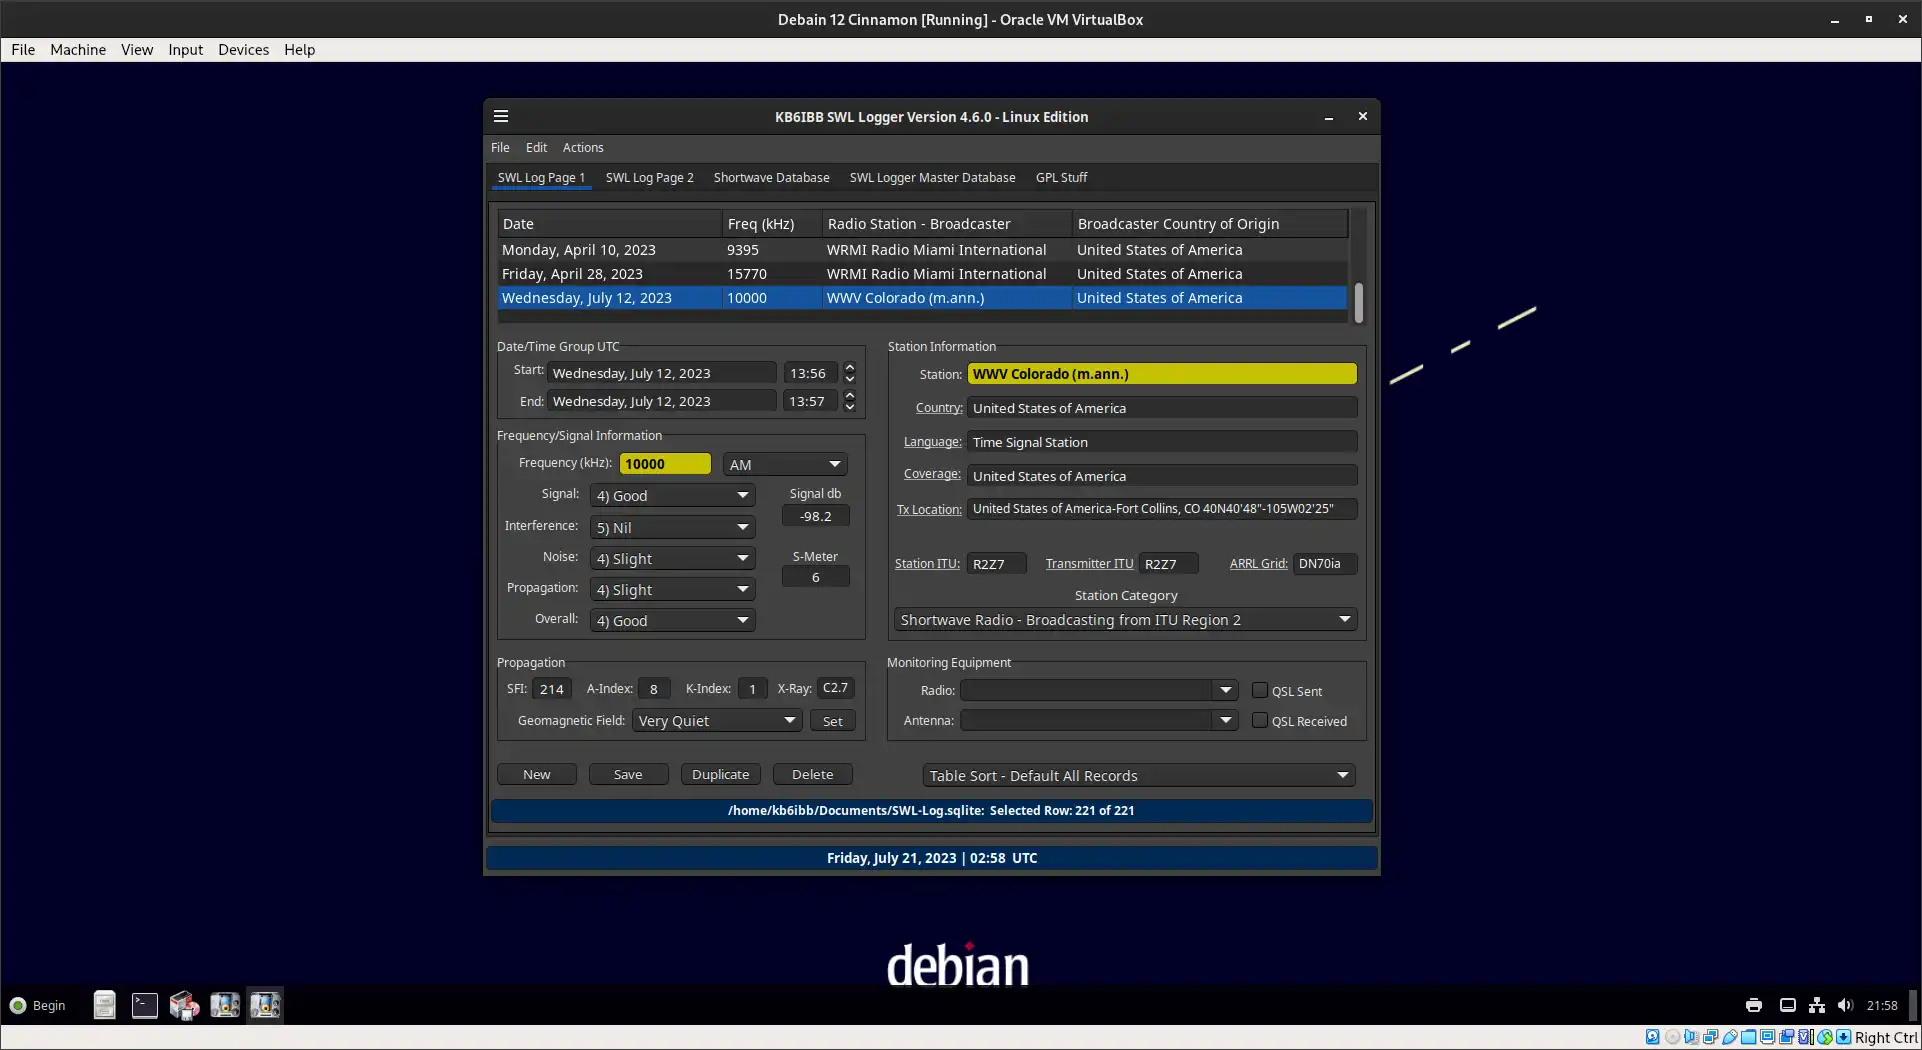Increase the Start time with up arrow
The width and height of the screenshot is (1922, 1050).
point(850,367)
